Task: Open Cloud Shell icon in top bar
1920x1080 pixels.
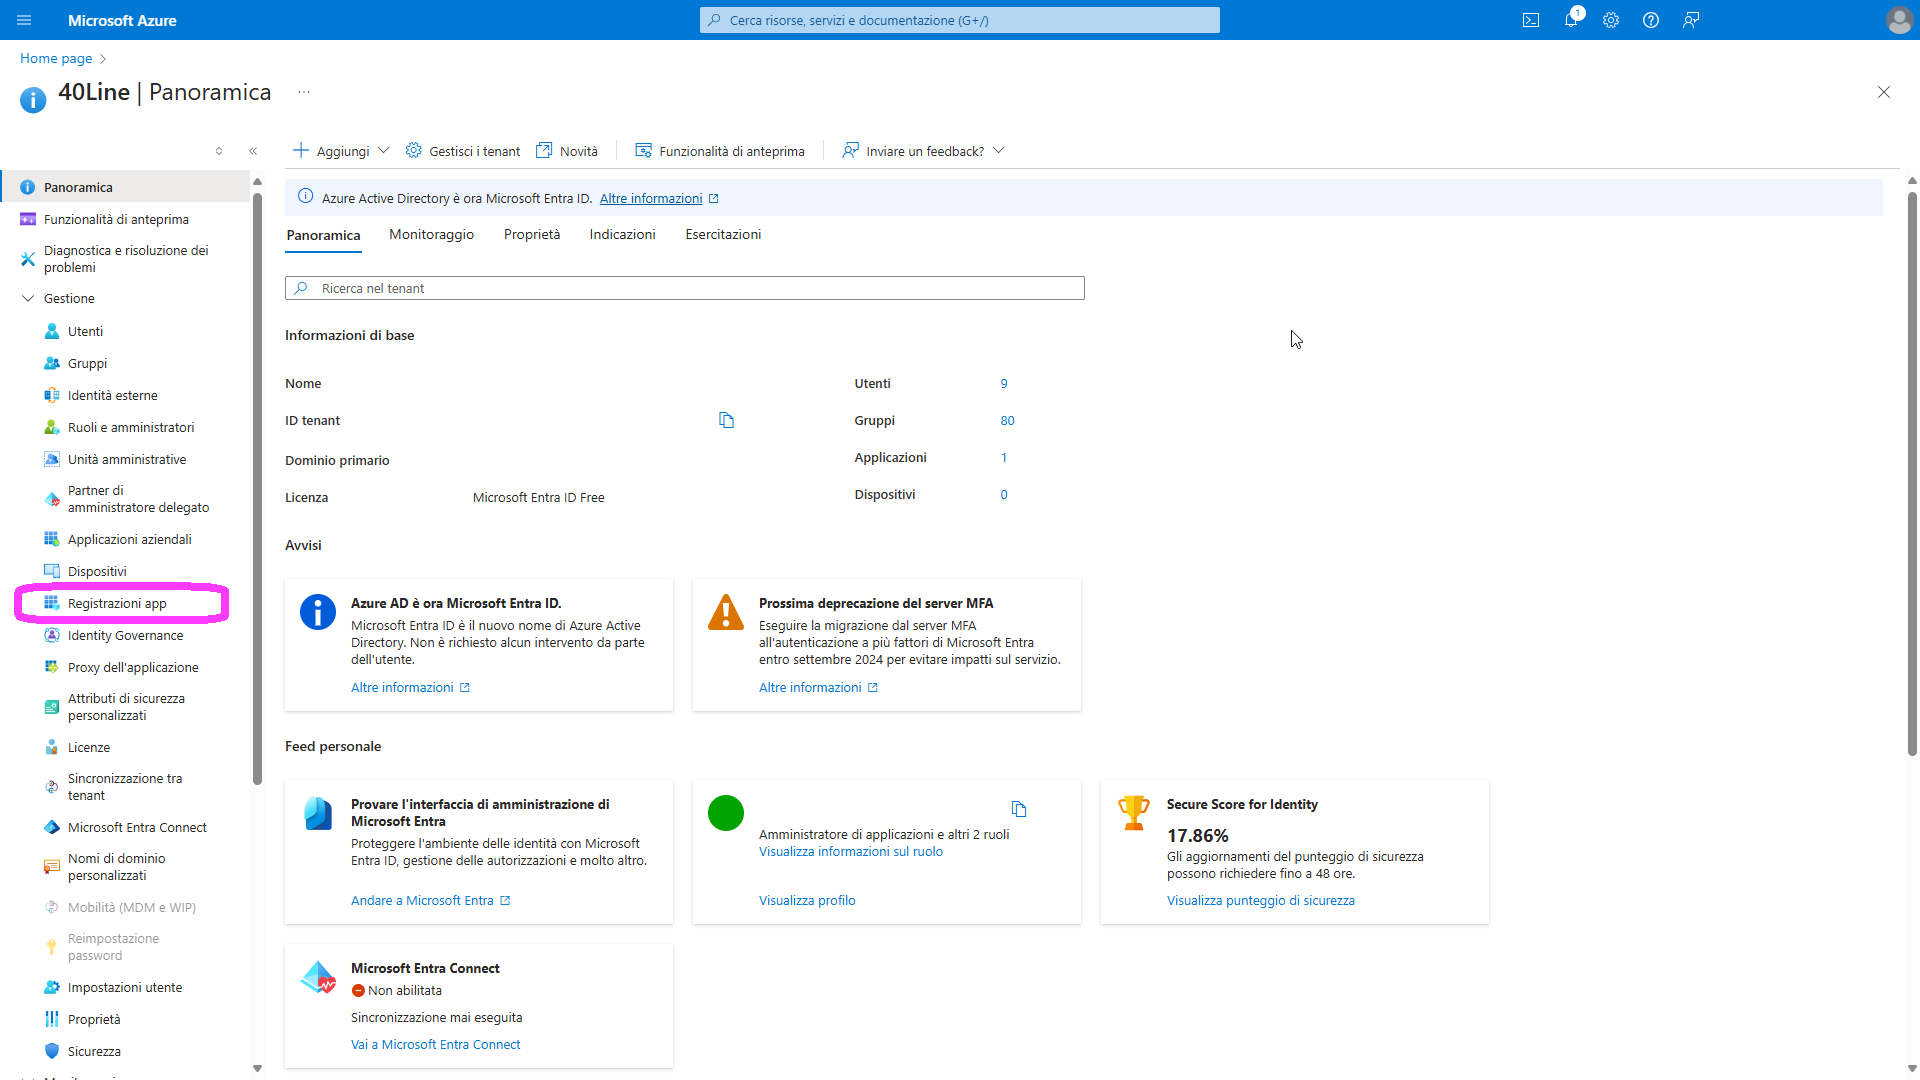Action: 1531,20
